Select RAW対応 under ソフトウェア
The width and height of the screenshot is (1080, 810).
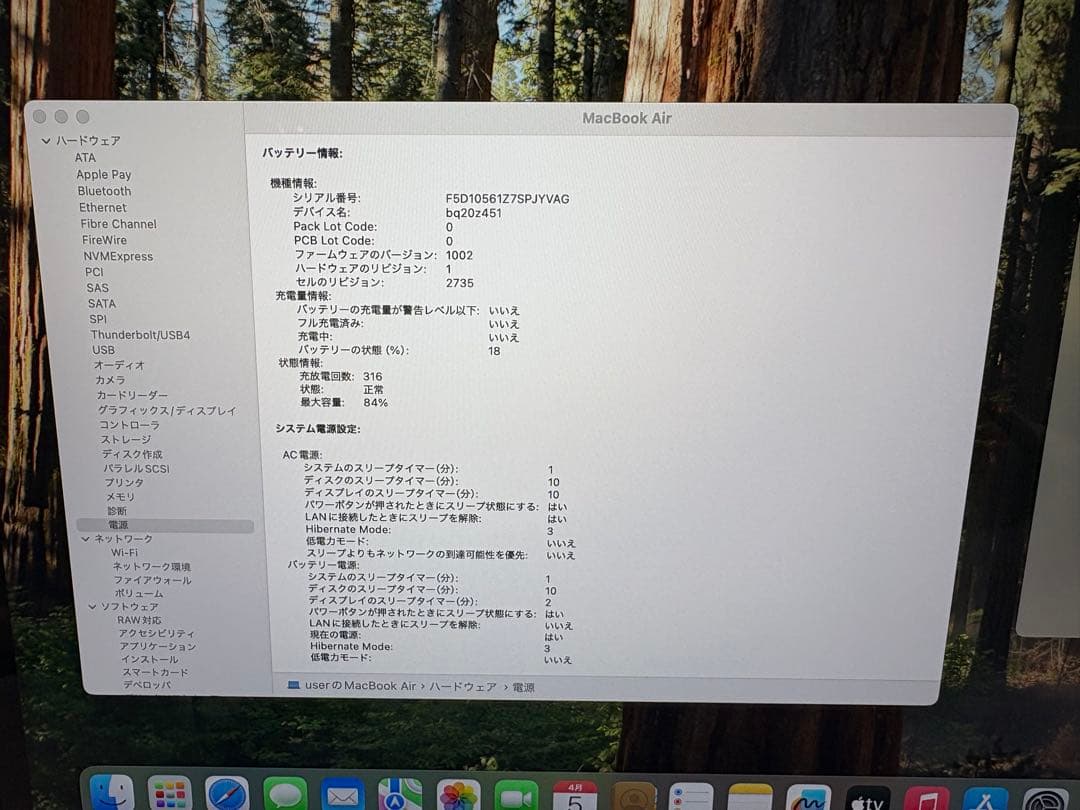coord(139,621)
